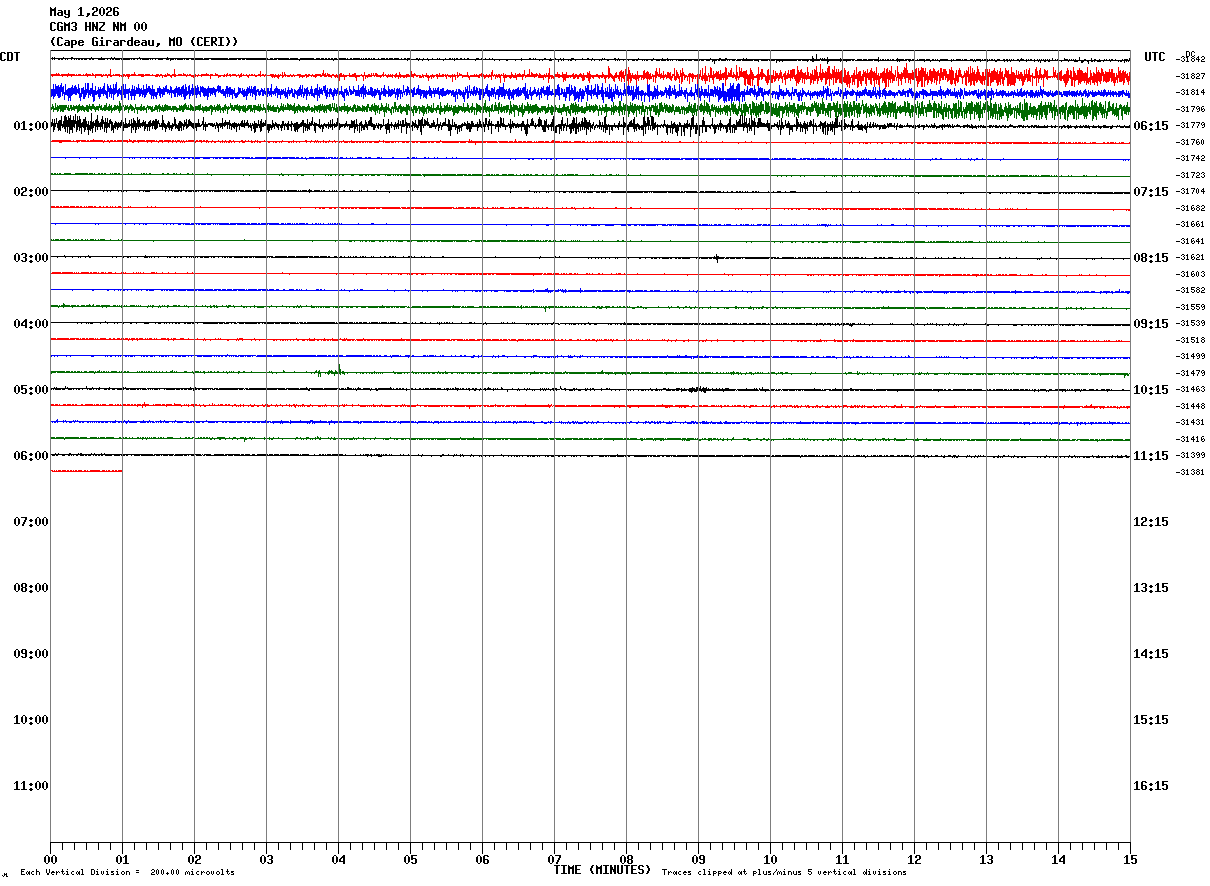Click the CGM3 HNZ NM 00 station title
Viewport: 1210px width, 886px height.
click(x=98, y=27)
